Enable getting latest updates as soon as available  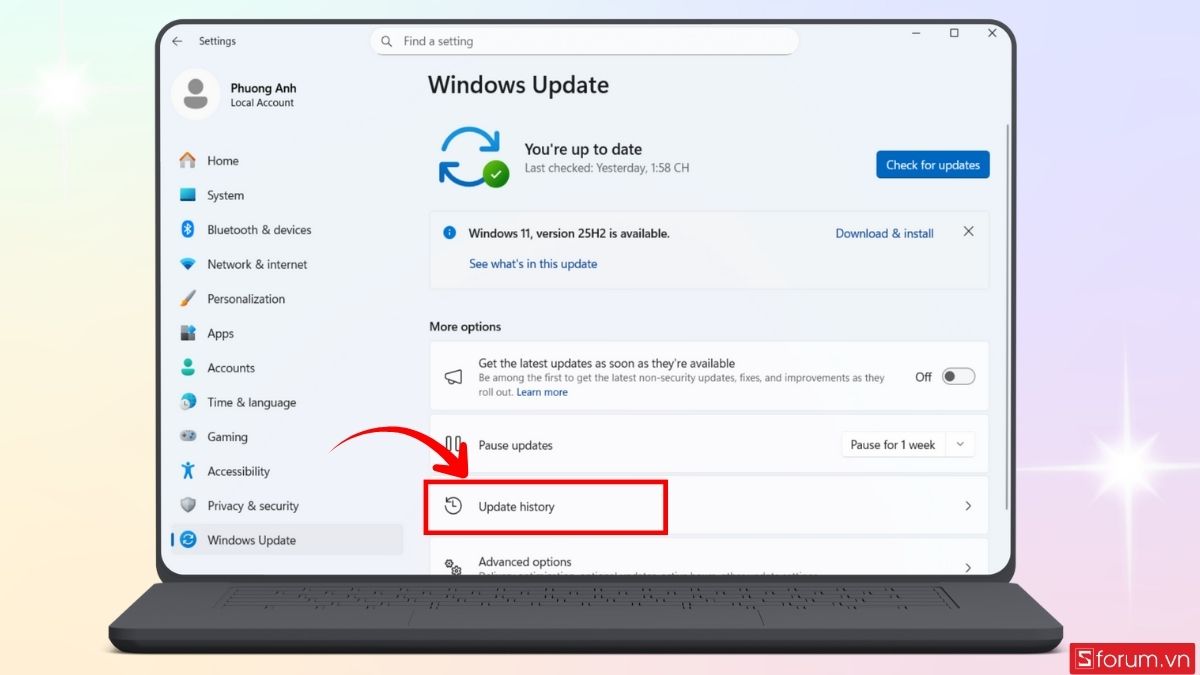[x=957, y=376]
